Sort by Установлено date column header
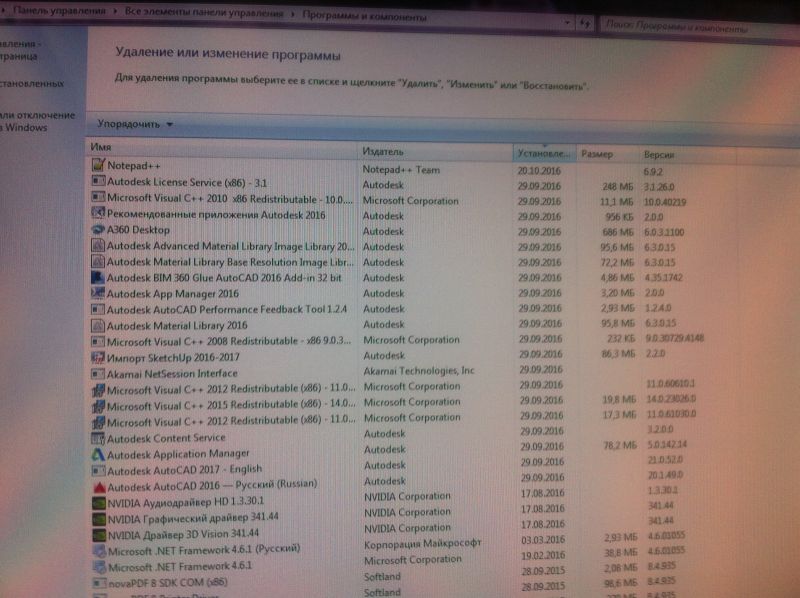Screen dimensions: 800x598 click(544, 153)
